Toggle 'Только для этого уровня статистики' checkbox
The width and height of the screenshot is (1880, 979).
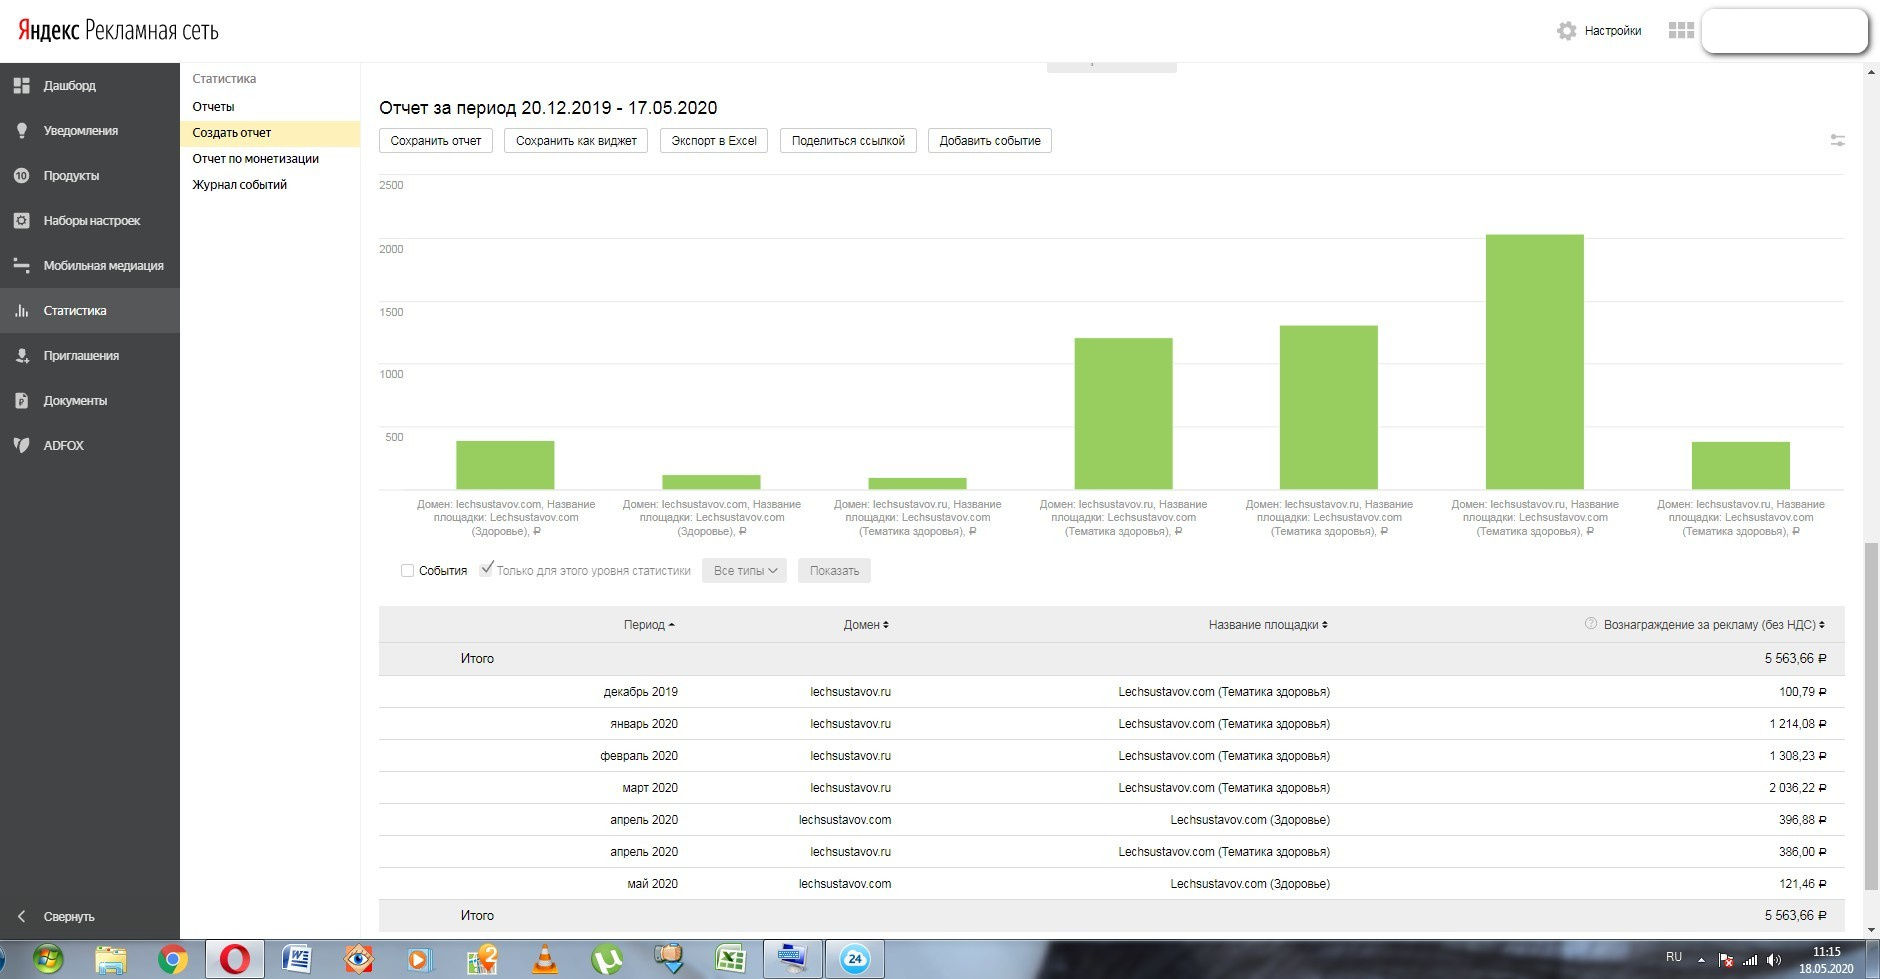click(x=486, y=570)
